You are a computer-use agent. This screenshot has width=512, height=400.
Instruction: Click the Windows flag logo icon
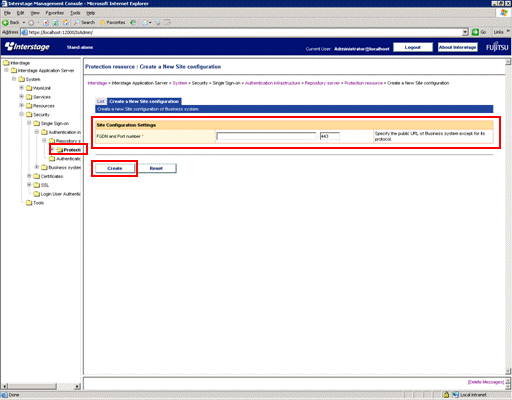[504, 13]
